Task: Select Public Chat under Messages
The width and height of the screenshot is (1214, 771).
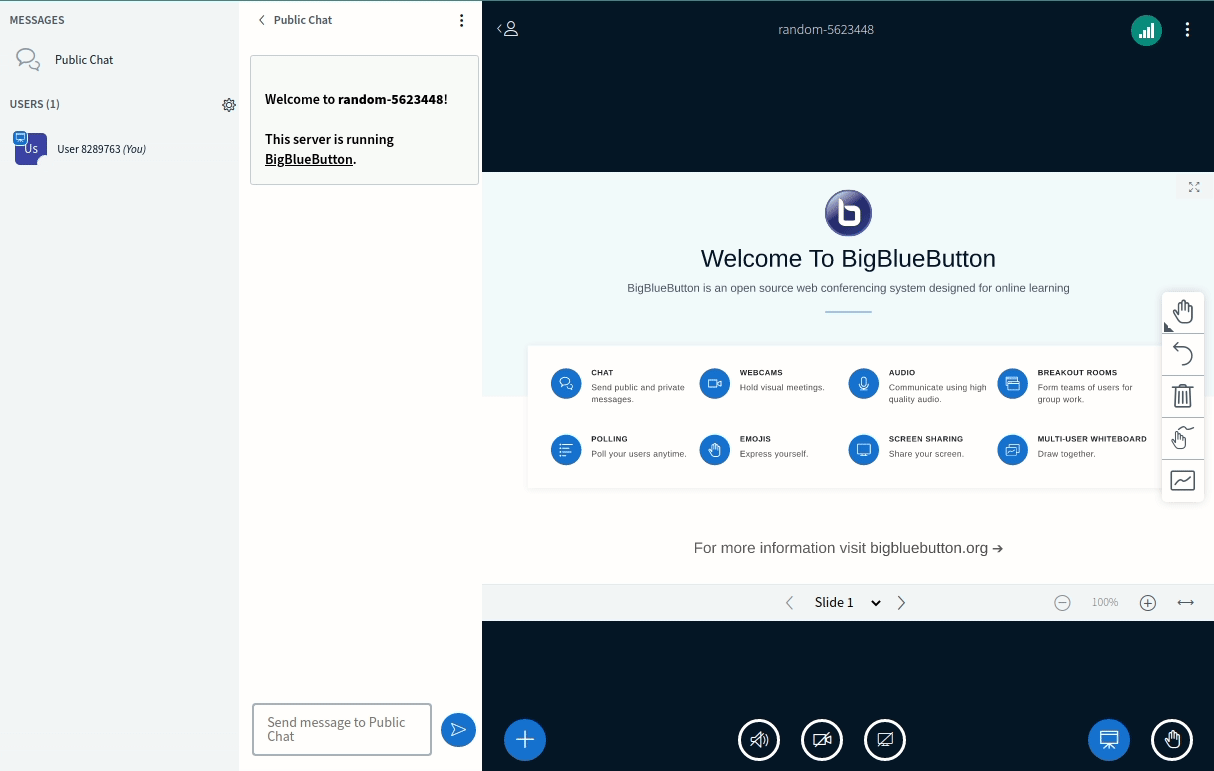Action: coord(84,59)
